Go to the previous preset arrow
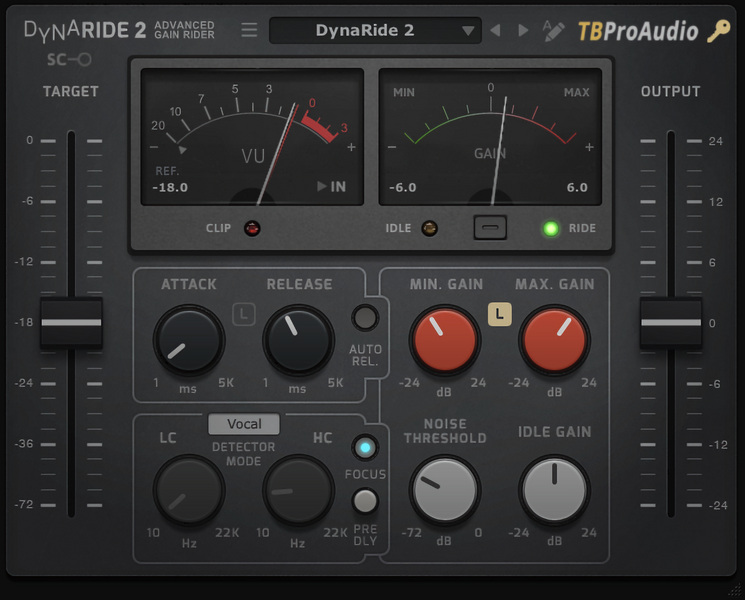 tap(495, 31)
